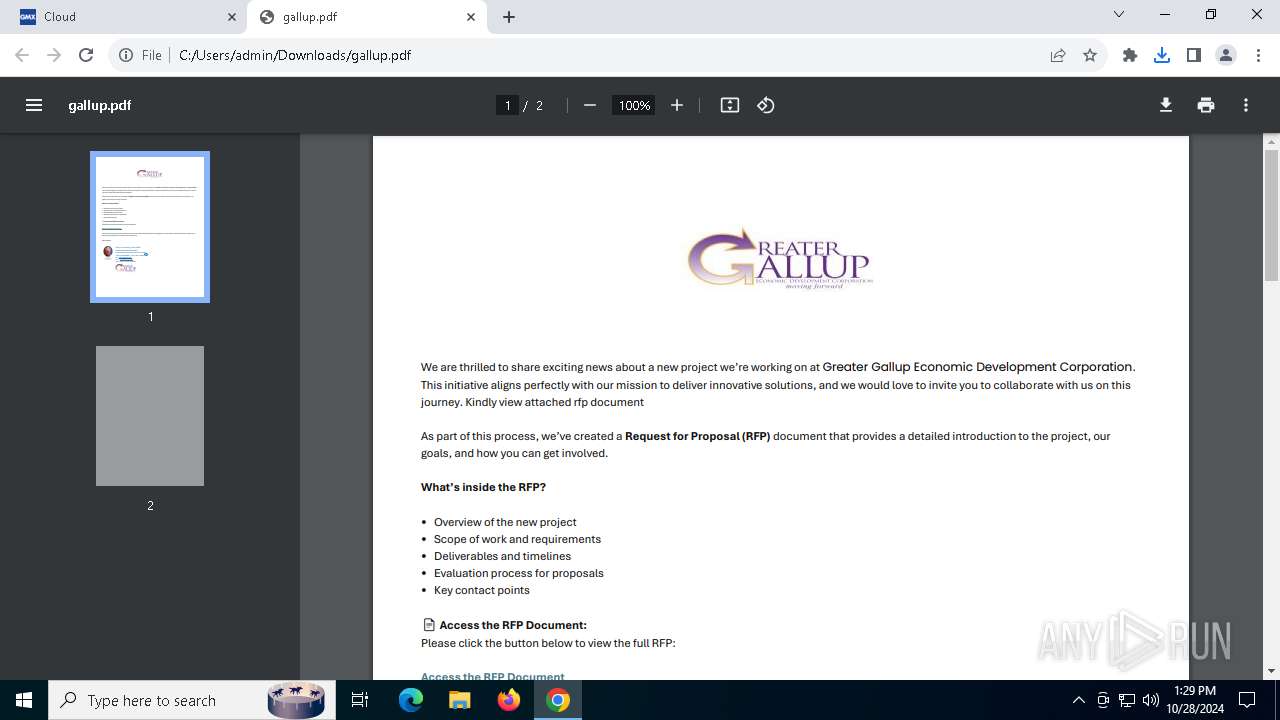Click the 'What's inside the RFP?' heading
This screenshot has width=1280, height=720.
pos(483,487)
